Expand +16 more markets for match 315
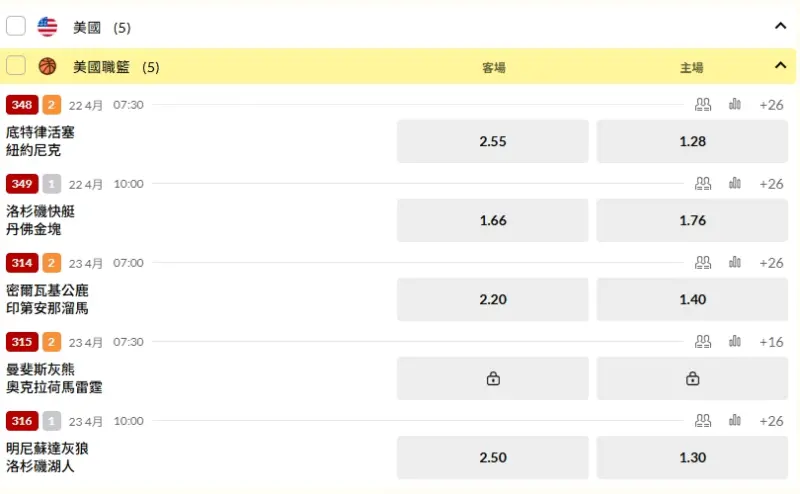 [x=771, y=342]
